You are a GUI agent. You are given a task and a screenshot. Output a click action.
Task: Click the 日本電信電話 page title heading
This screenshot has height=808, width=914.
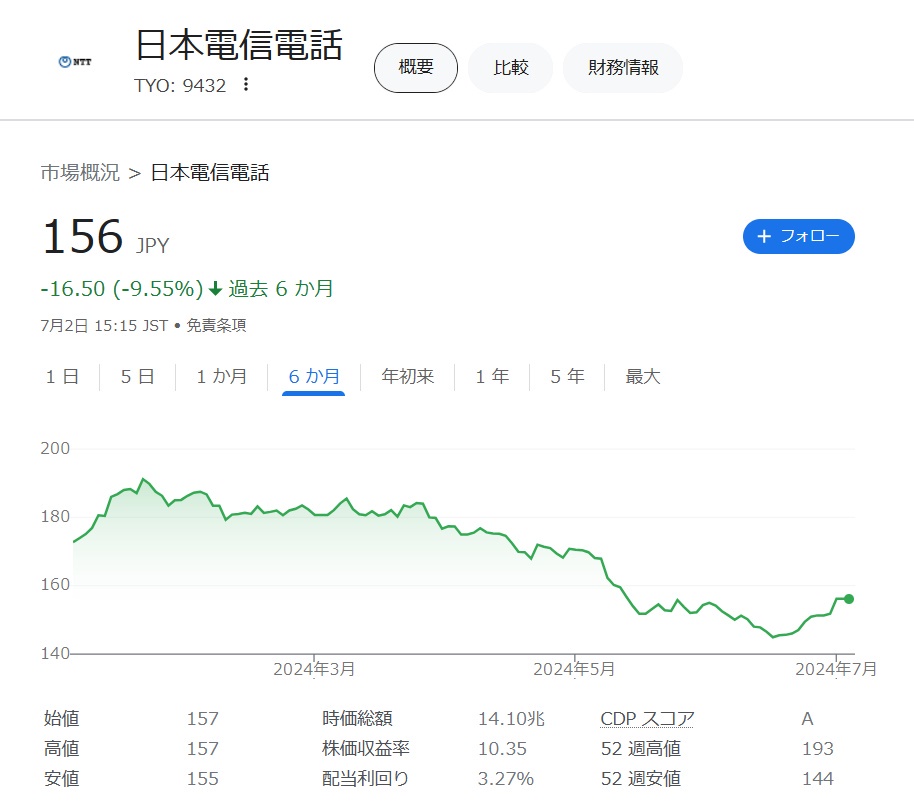239,45
